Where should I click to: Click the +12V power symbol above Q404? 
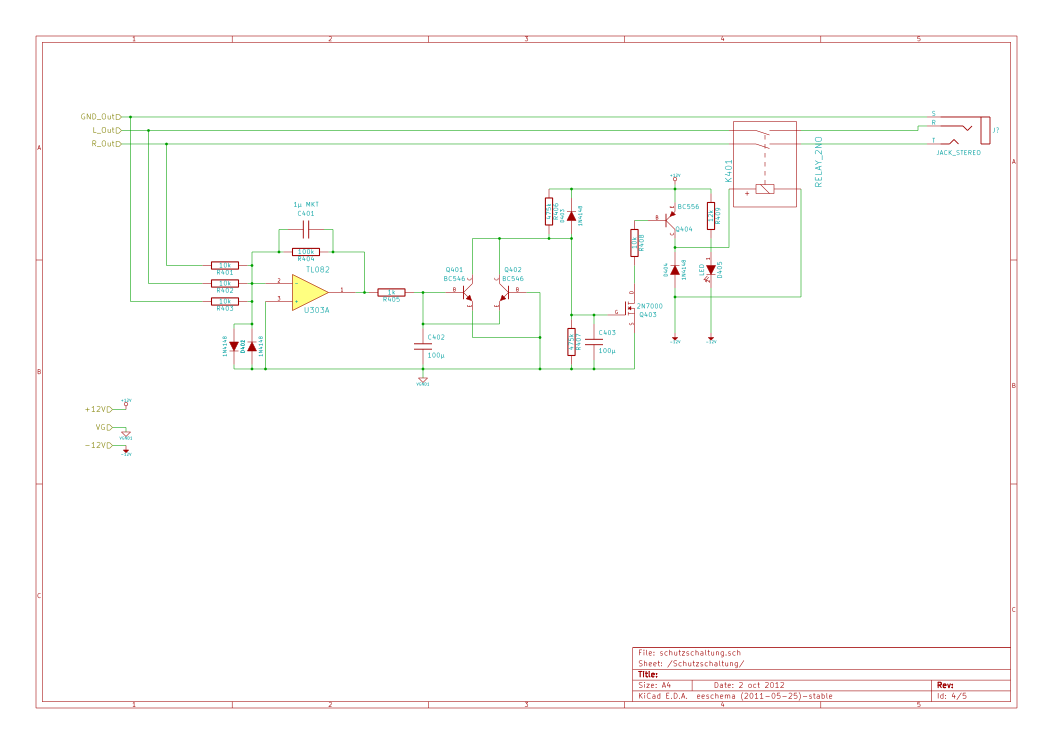675,177
